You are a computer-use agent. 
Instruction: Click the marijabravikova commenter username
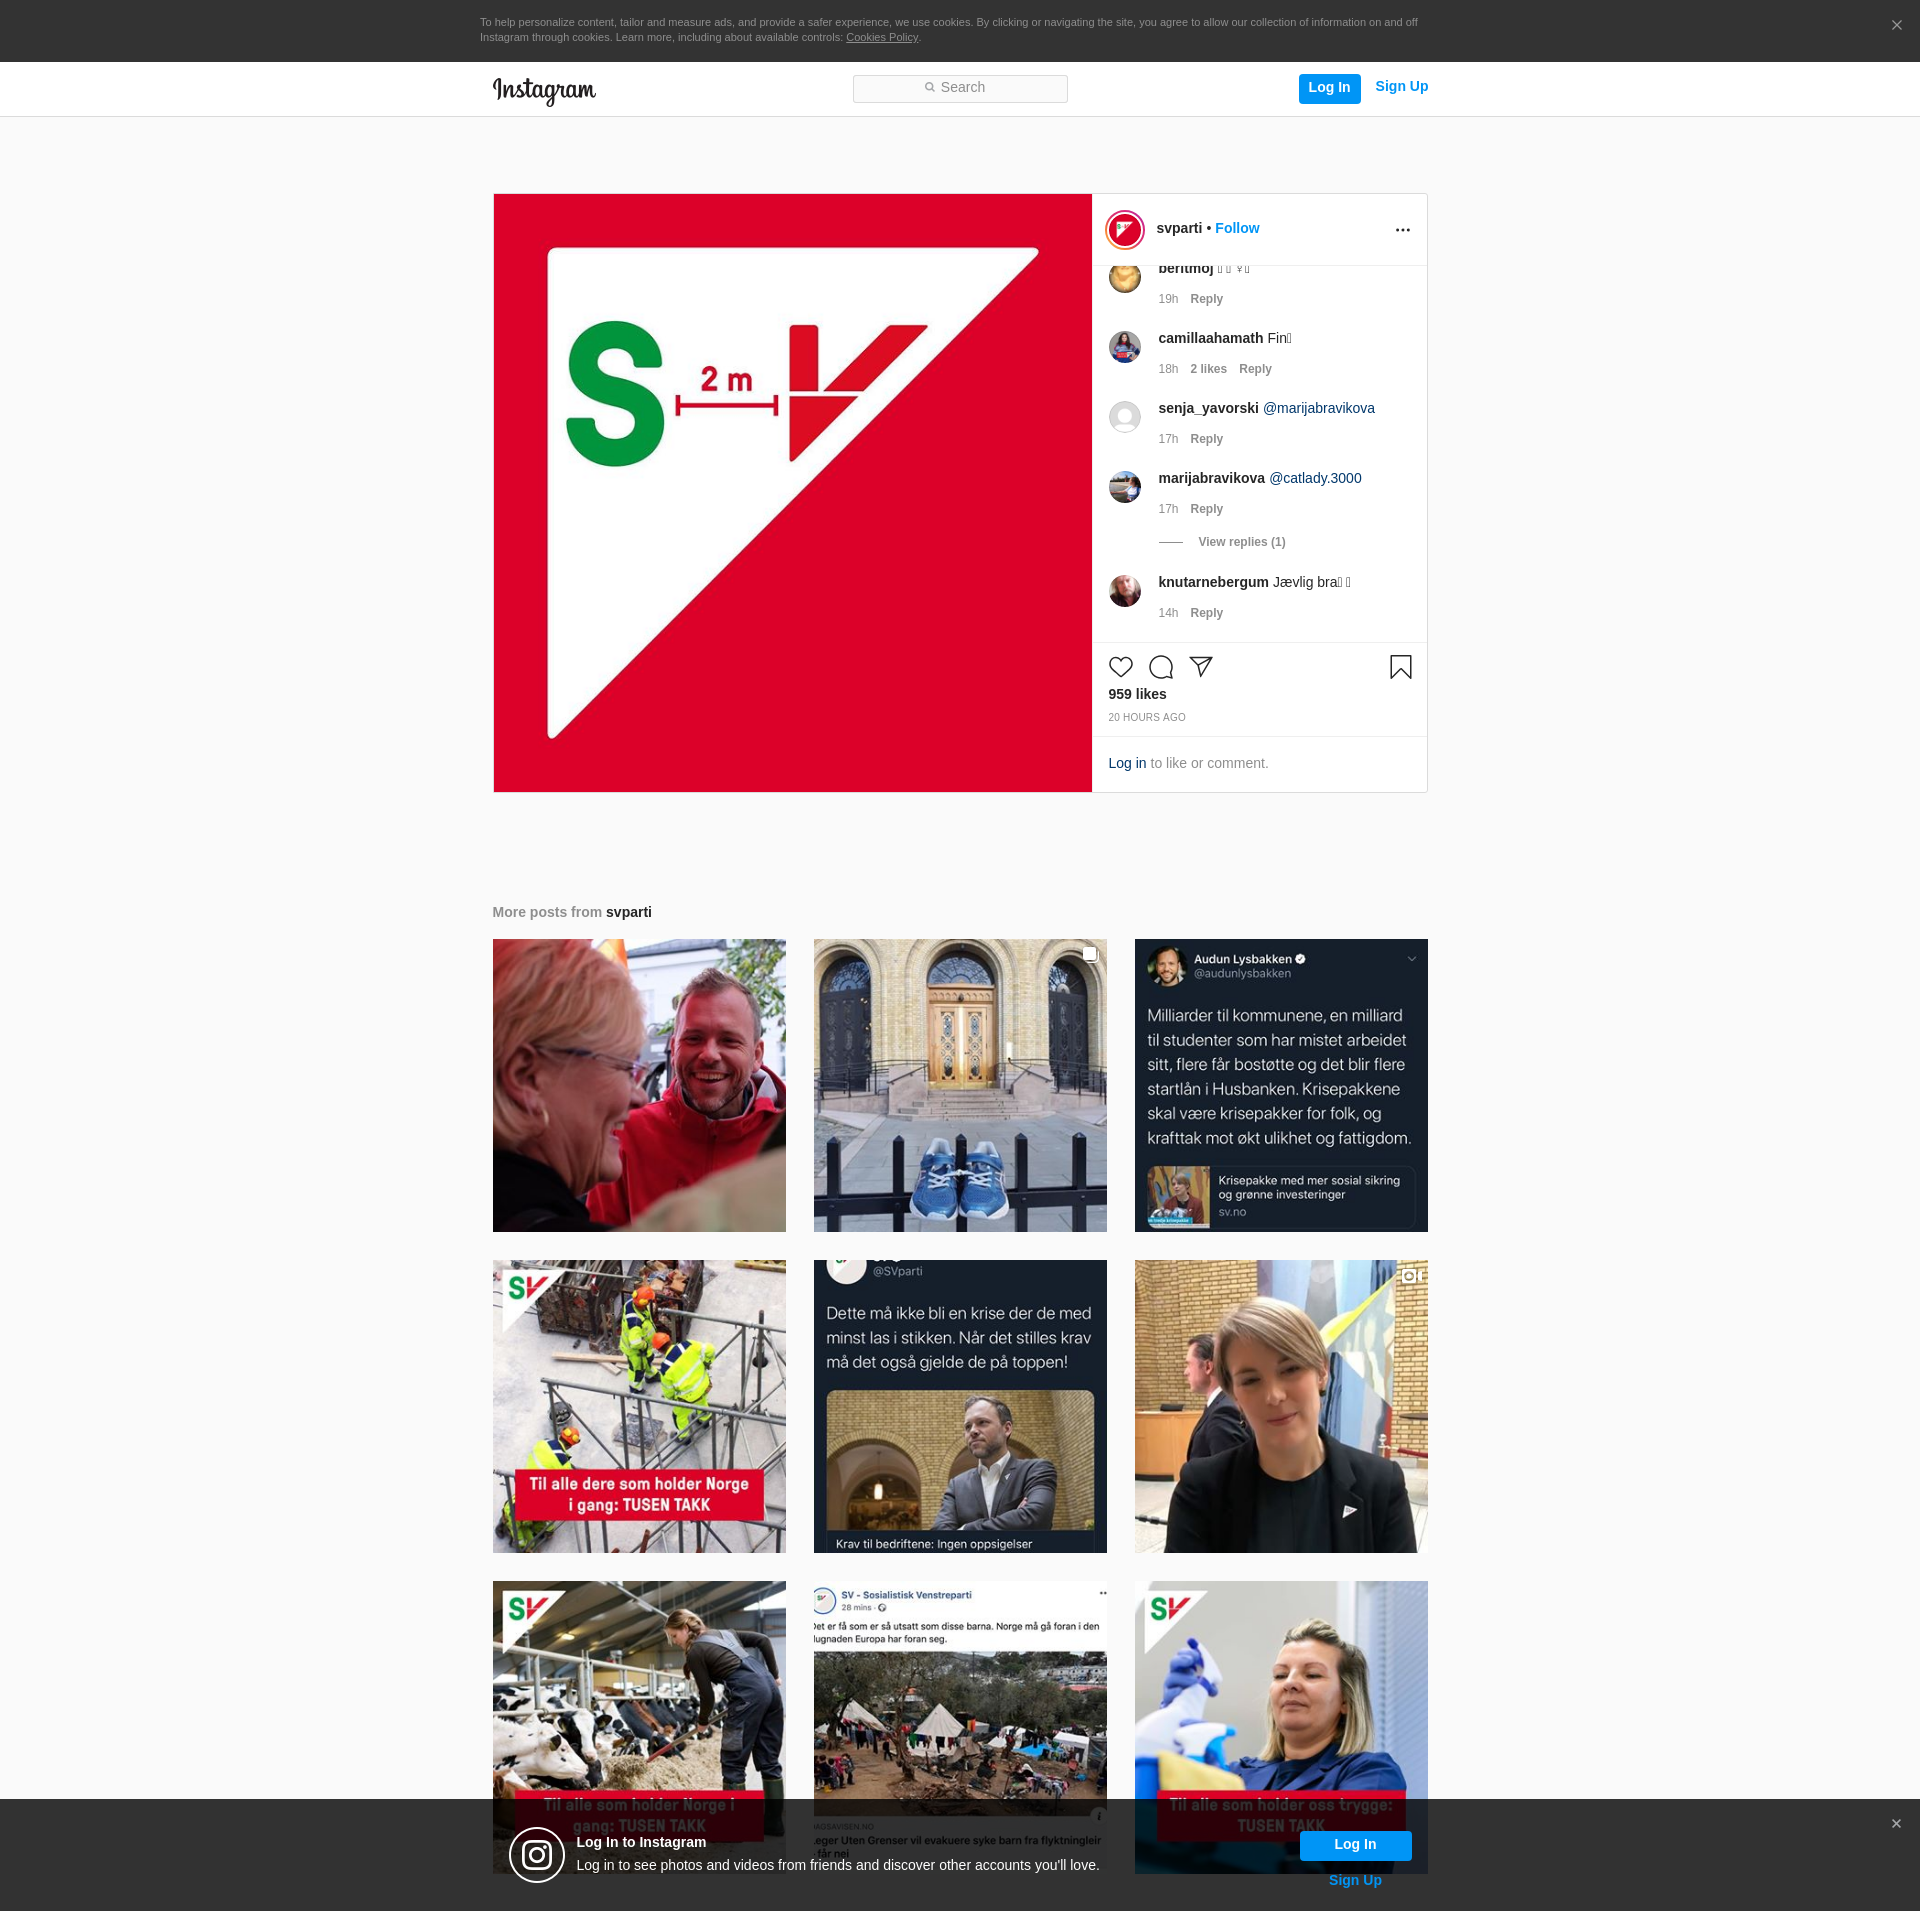click(x=1211, y=478)
